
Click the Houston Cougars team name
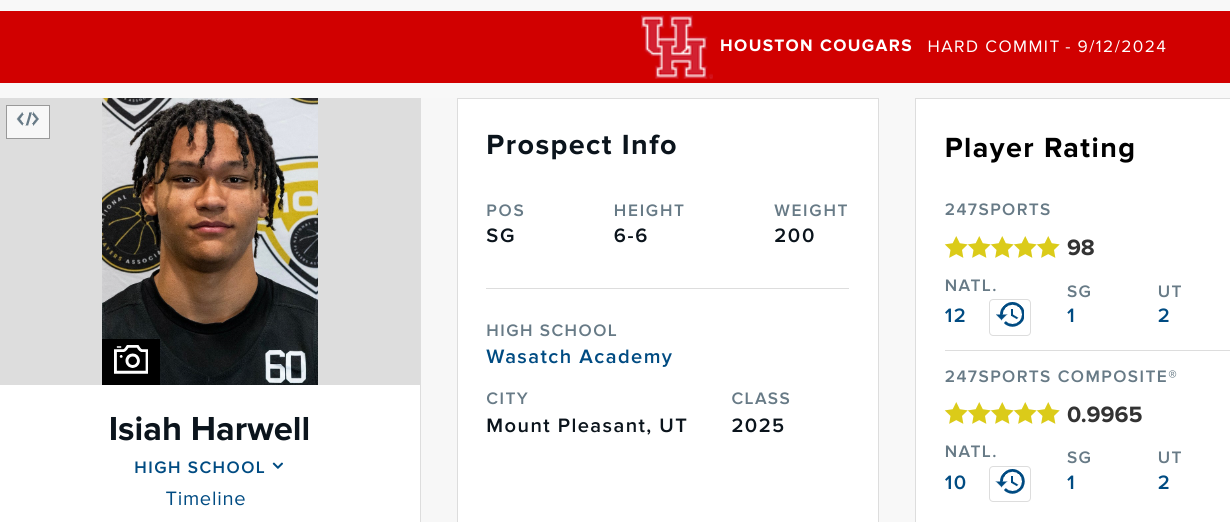coord(816,46)
